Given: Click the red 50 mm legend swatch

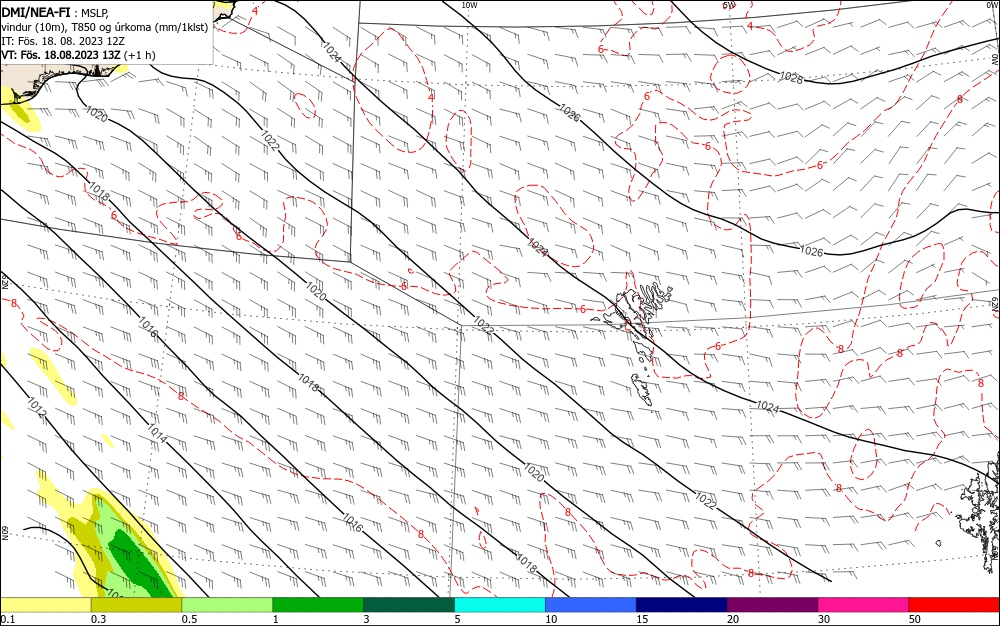Looking at the screenshot, I should (954, 605).
